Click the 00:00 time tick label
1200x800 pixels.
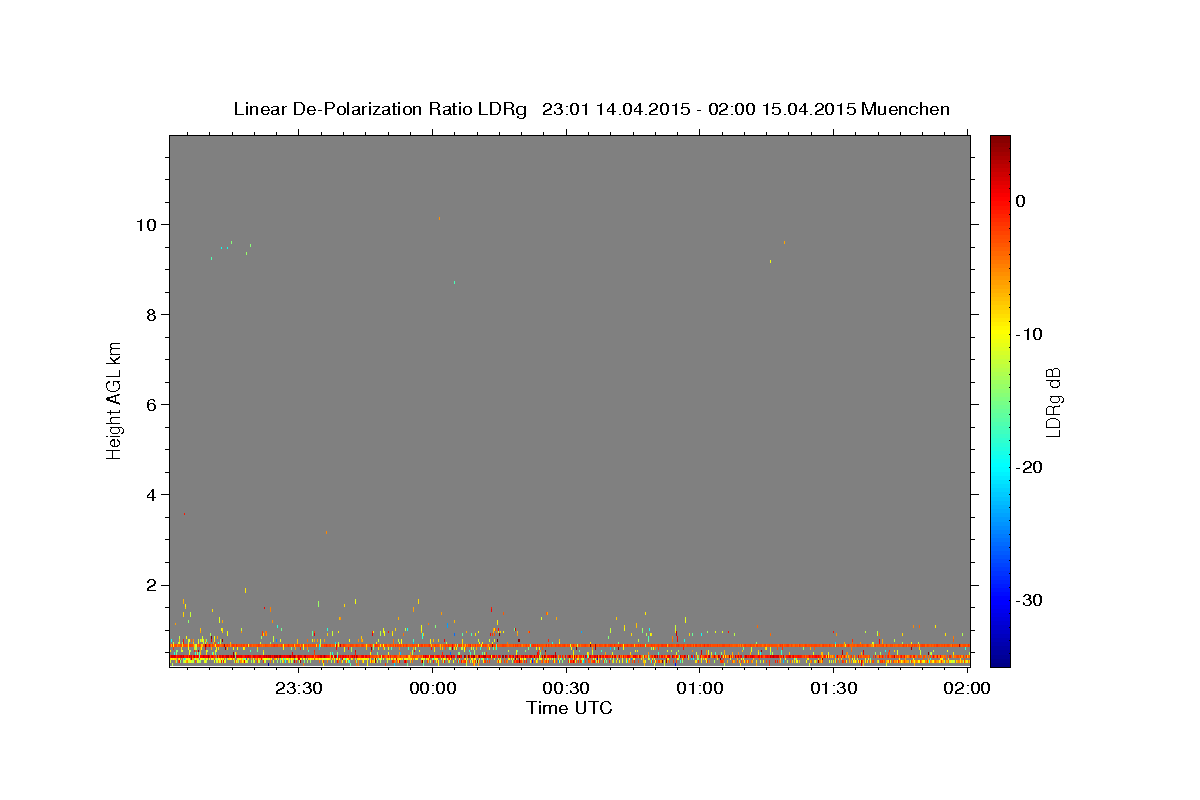coord(433,688)
